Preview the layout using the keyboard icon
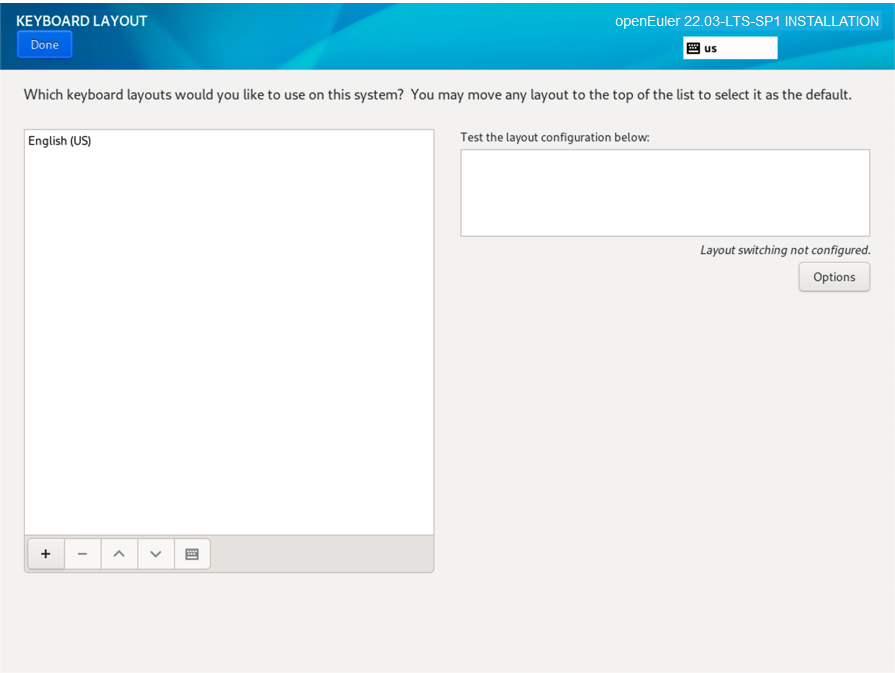 [x=192, y=554]
